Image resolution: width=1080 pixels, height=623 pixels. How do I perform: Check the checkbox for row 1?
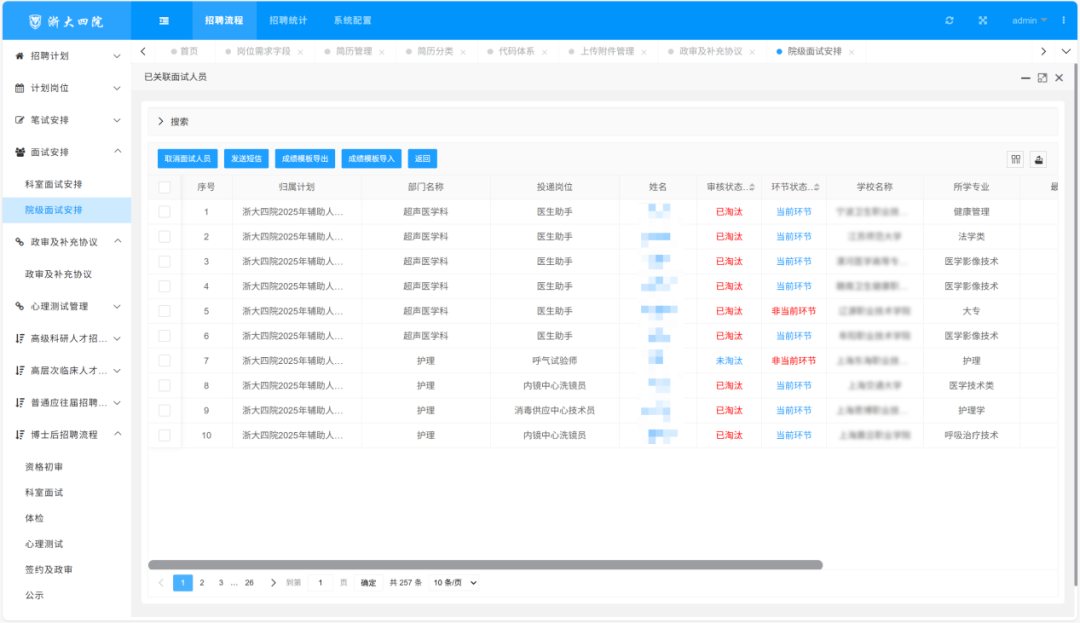164,211
